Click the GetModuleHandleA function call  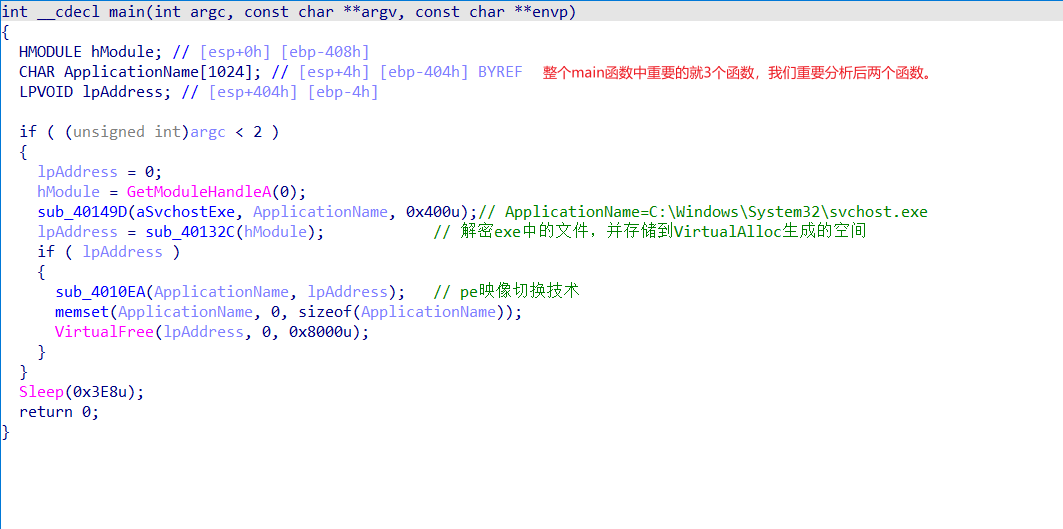tap(199, 192)
